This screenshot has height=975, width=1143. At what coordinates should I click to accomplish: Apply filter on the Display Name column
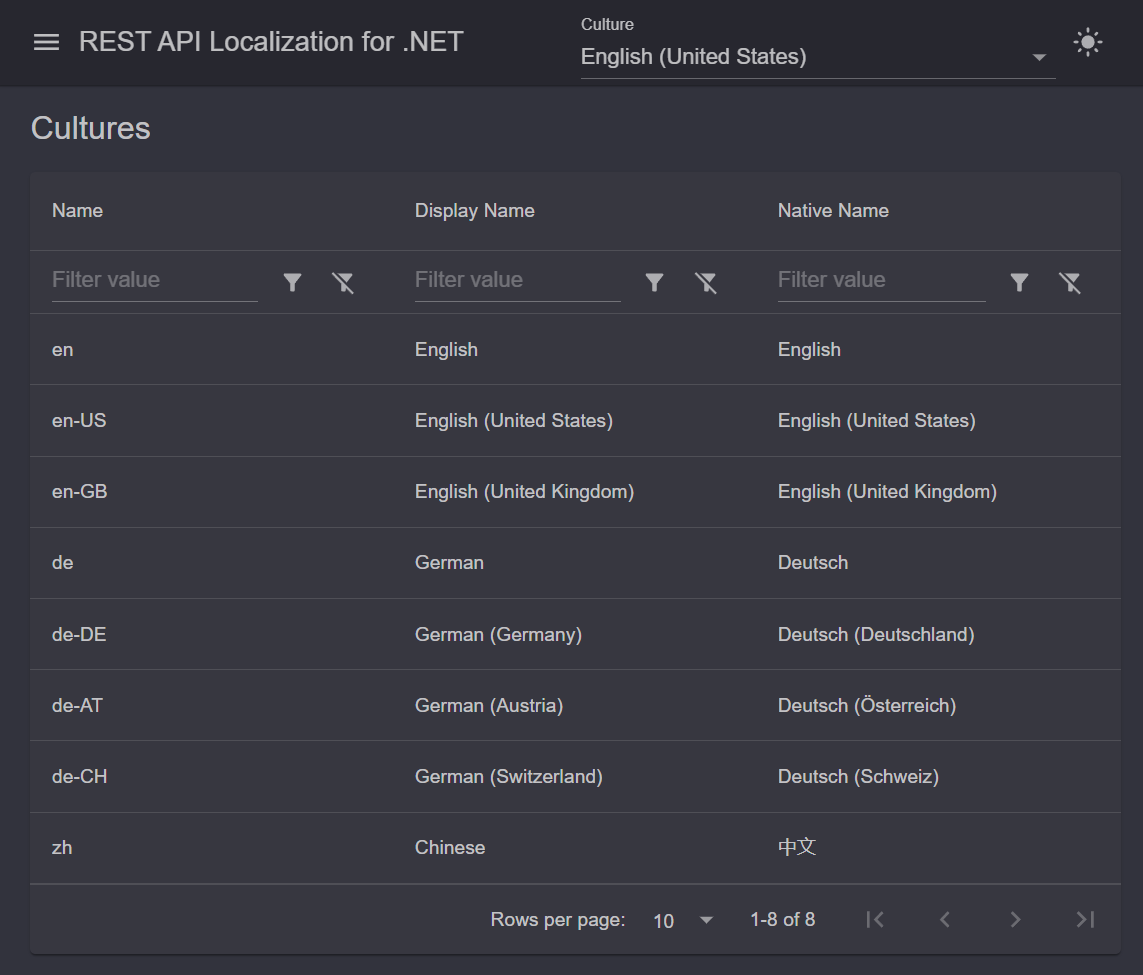(x=655, y=282)
